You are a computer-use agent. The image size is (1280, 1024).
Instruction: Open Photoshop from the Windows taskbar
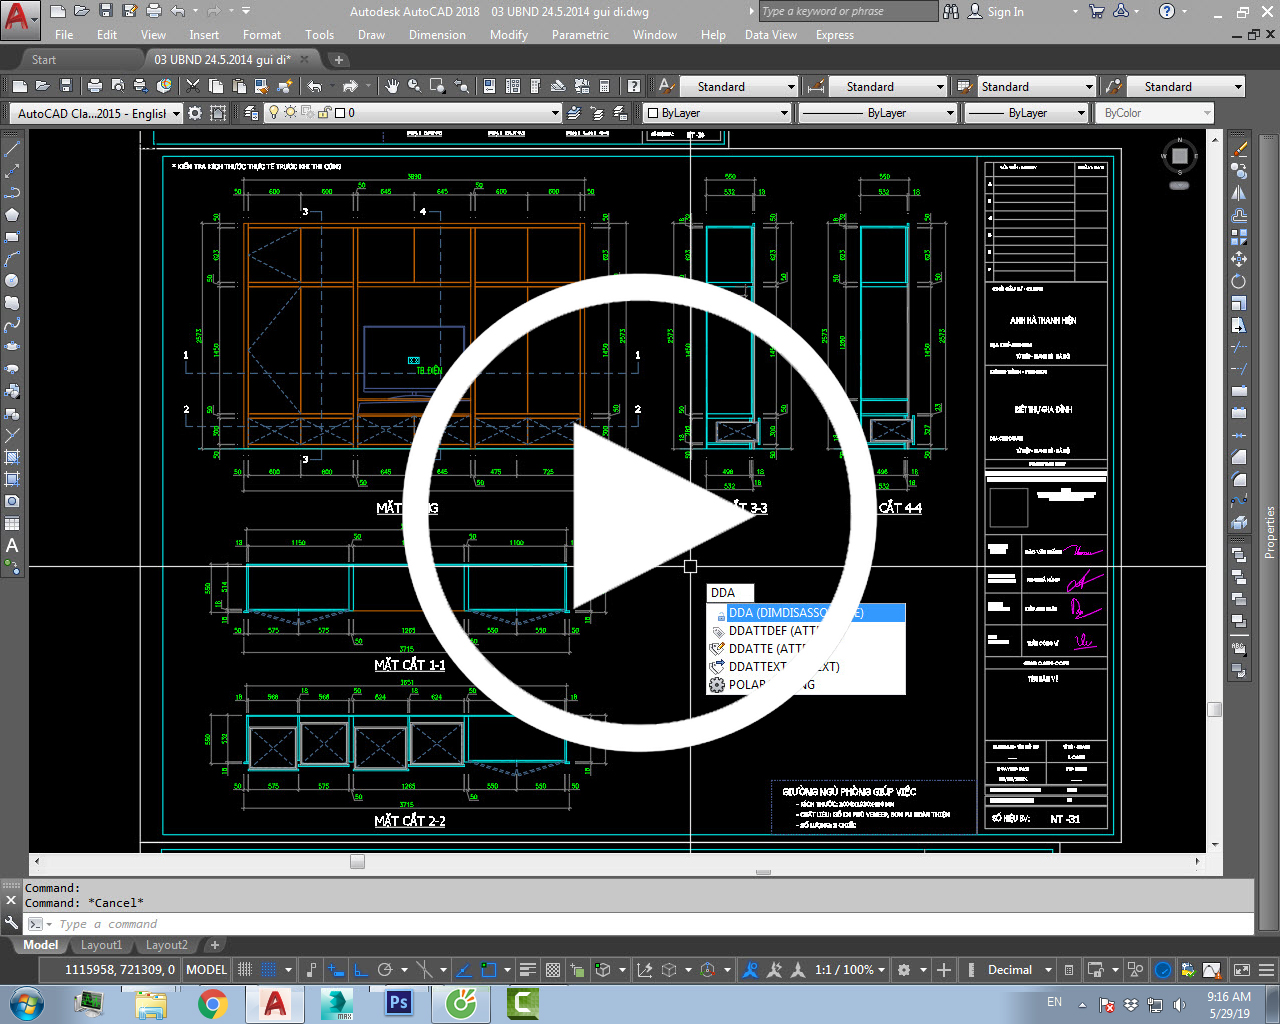[399, 1003]
